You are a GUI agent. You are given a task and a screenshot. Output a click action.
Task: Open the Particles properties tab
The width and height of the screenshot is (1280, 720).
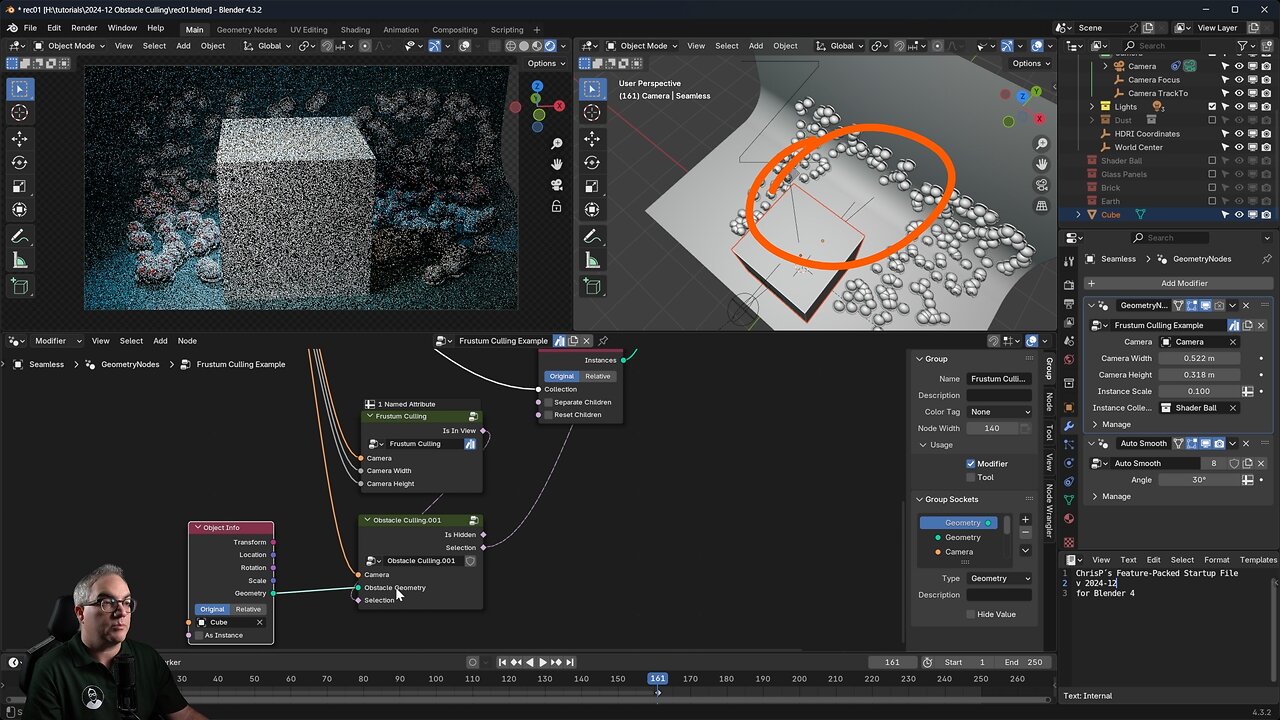(1069, 445)
